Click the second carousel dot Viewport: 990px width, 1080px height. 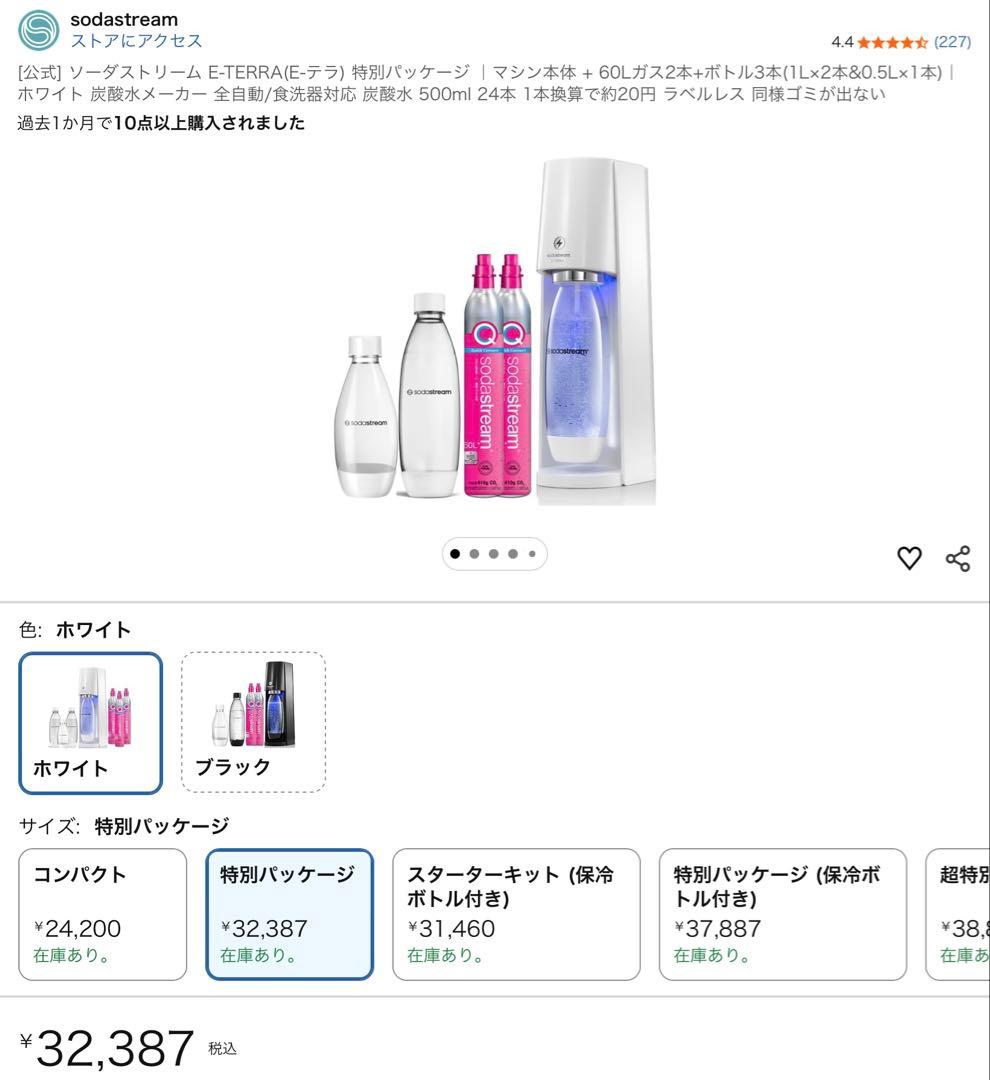coord(474,553)
